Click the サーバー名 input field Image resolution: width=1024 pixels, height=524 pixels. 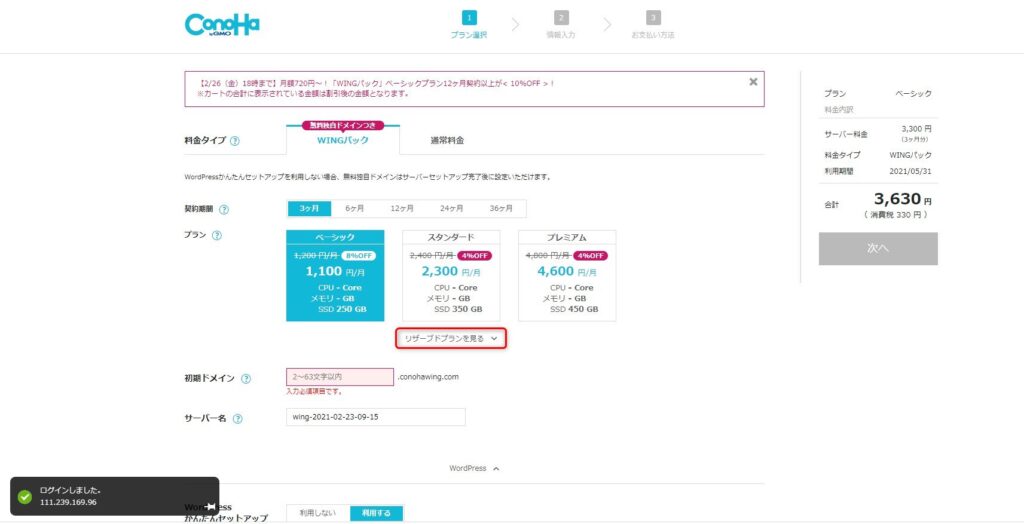pos(376,417)
